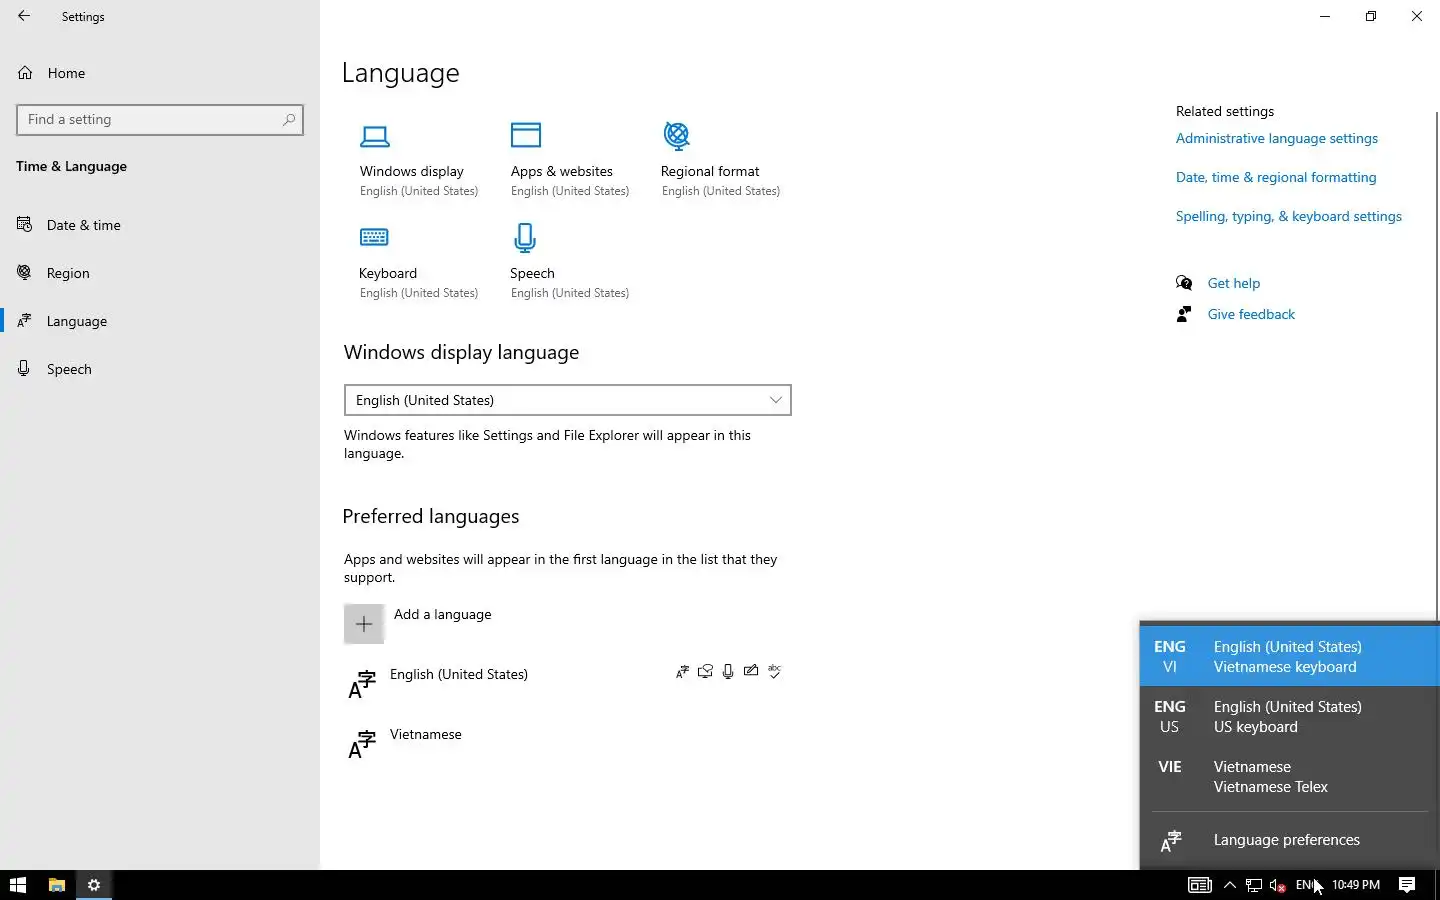This screenshot has width=1440, height=900.
Task: Select Date & time in sidebar
Action: pos(160,225)
